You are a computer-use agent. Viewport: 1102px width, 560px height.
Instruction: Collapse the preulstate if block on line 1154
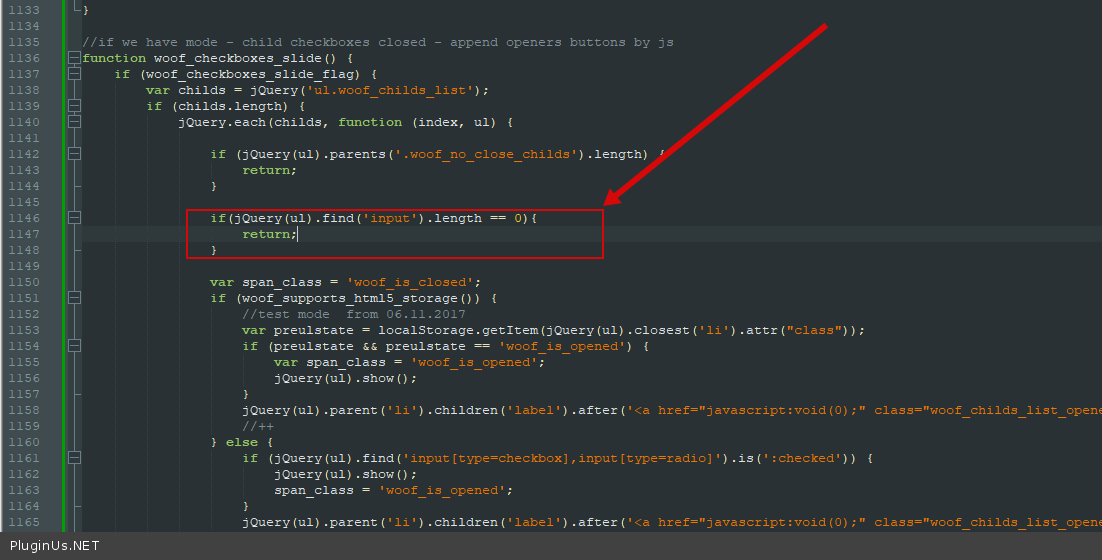click(x=74, y=346)
